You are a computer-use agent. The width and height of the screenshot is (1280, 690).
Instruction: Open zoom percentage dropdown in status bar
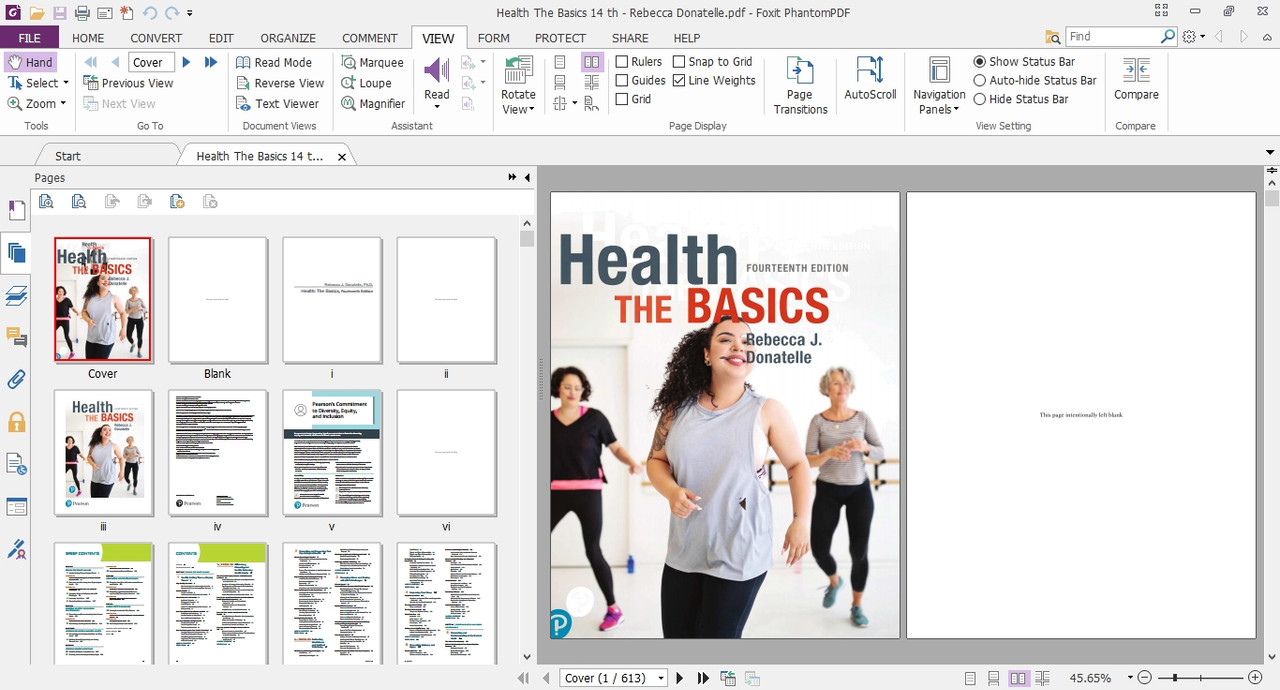pos(1129,678)
